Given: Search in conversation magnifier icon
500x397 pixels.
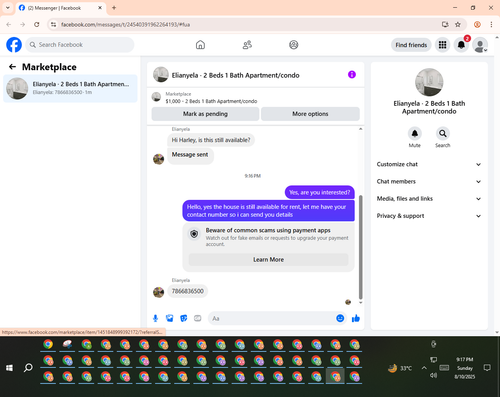Looking at the screenshot, I should click(x=443, y=134).
